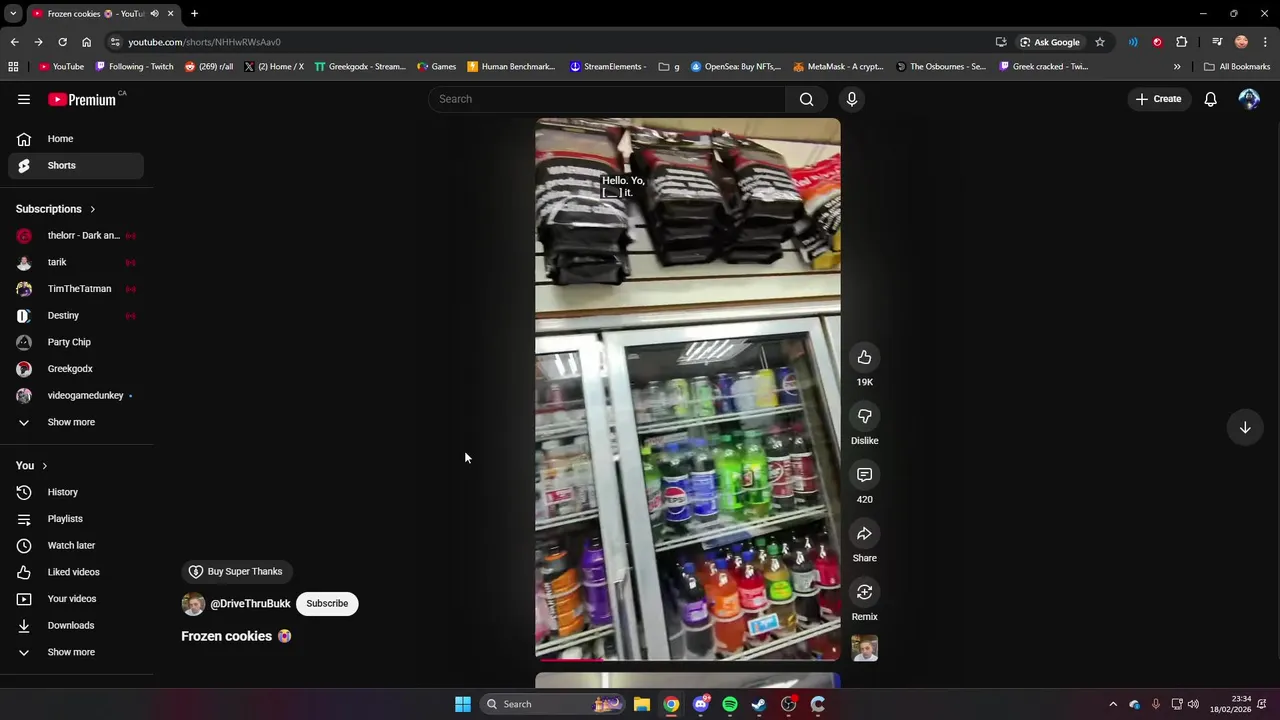Open Watch later list

click(76, 545)
